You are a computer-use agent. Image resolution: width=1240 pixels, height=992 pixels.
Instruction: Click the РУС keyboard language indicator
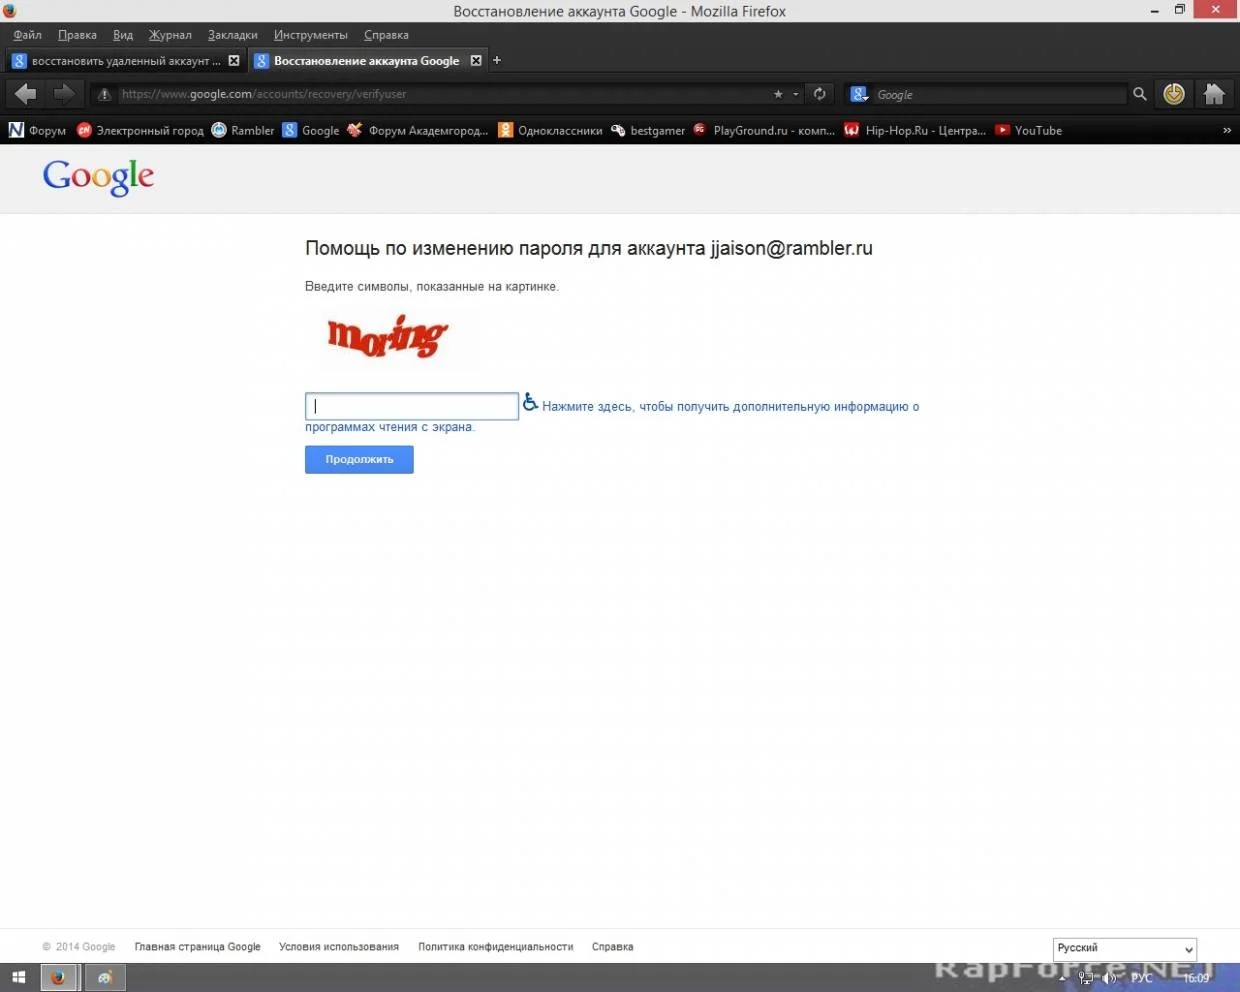pyautogui.click(x=1141, y=978)
